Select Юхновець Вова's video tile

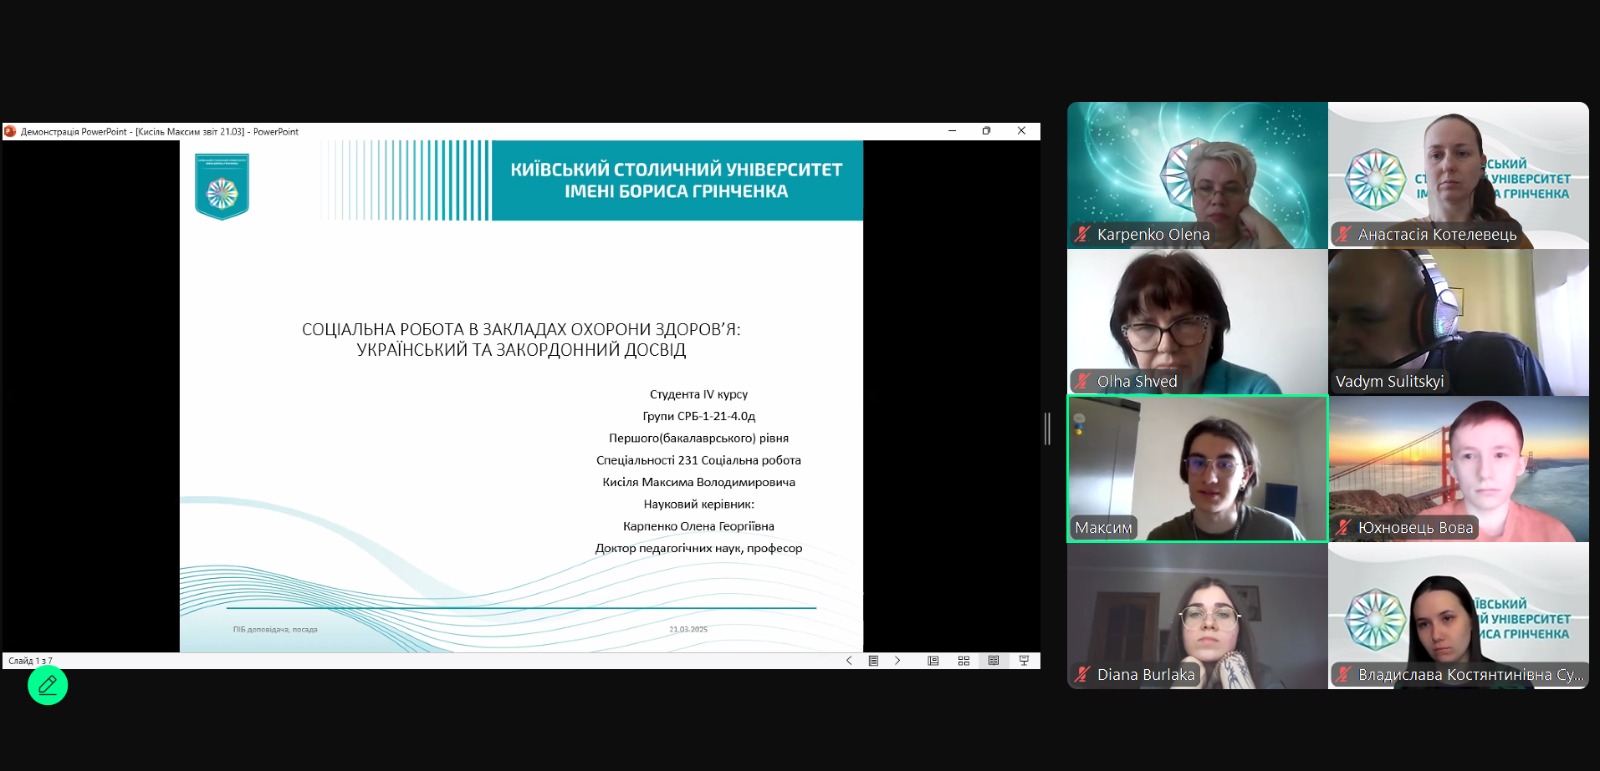[x=1458, y=468]
